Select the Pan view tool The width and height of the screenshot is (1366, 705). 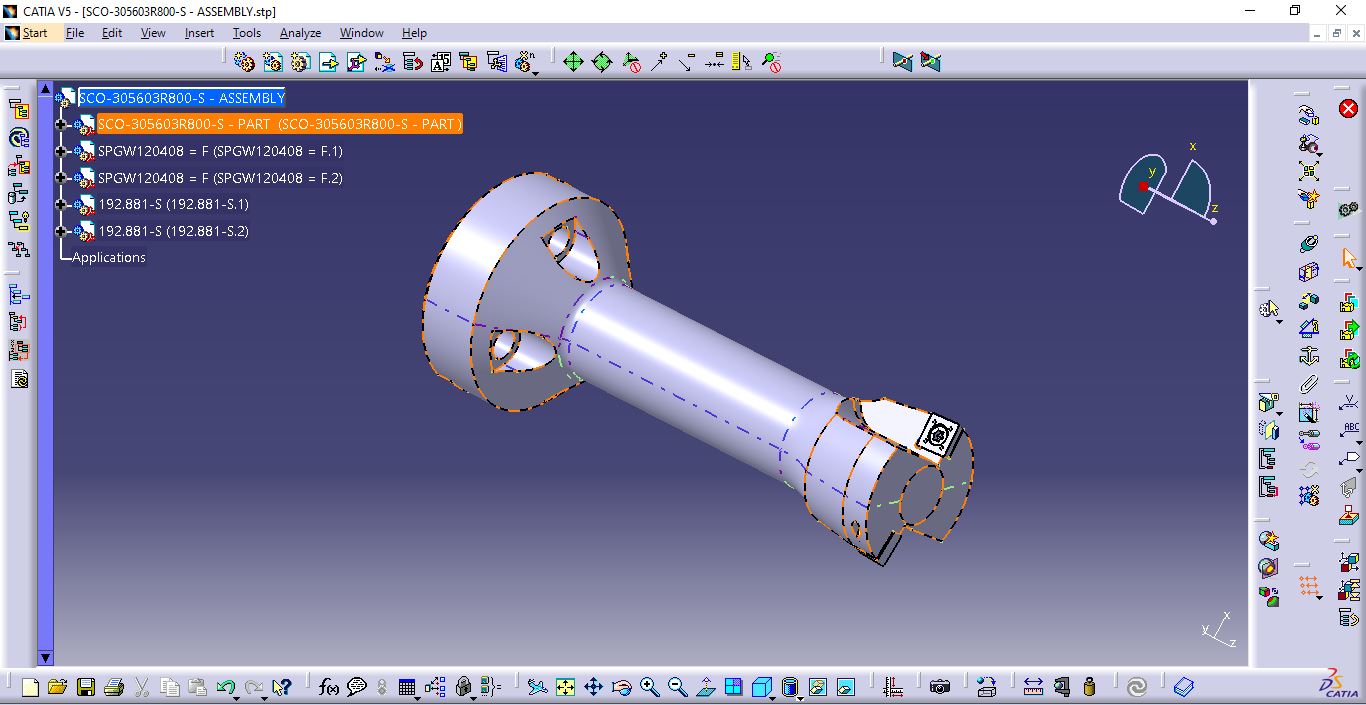click(x=593, y=687)
